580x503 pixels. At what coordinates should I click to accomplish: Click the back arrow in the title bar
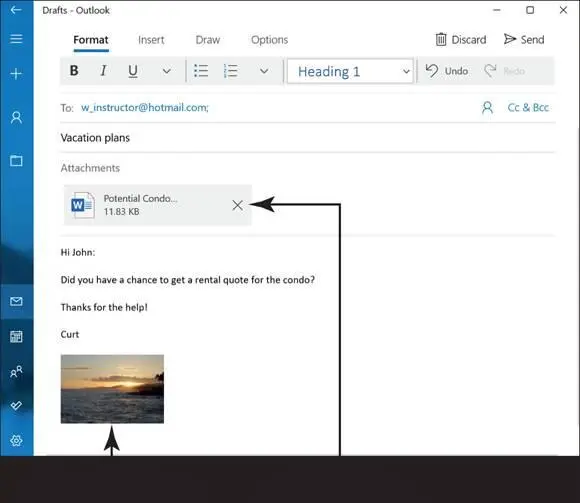(x=16, y=10)
